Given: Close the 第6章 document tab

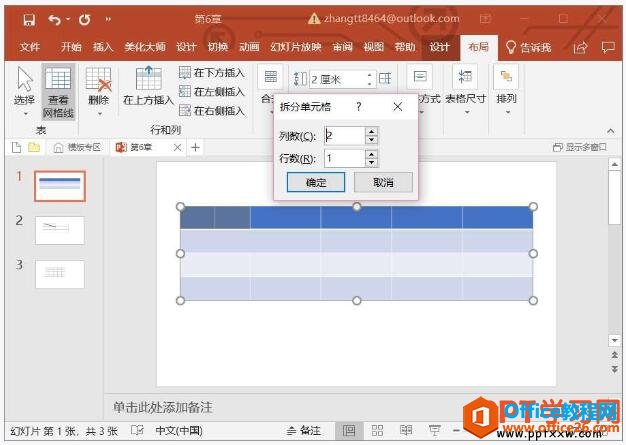Looking at the screenshot, I should pos(177,148).
